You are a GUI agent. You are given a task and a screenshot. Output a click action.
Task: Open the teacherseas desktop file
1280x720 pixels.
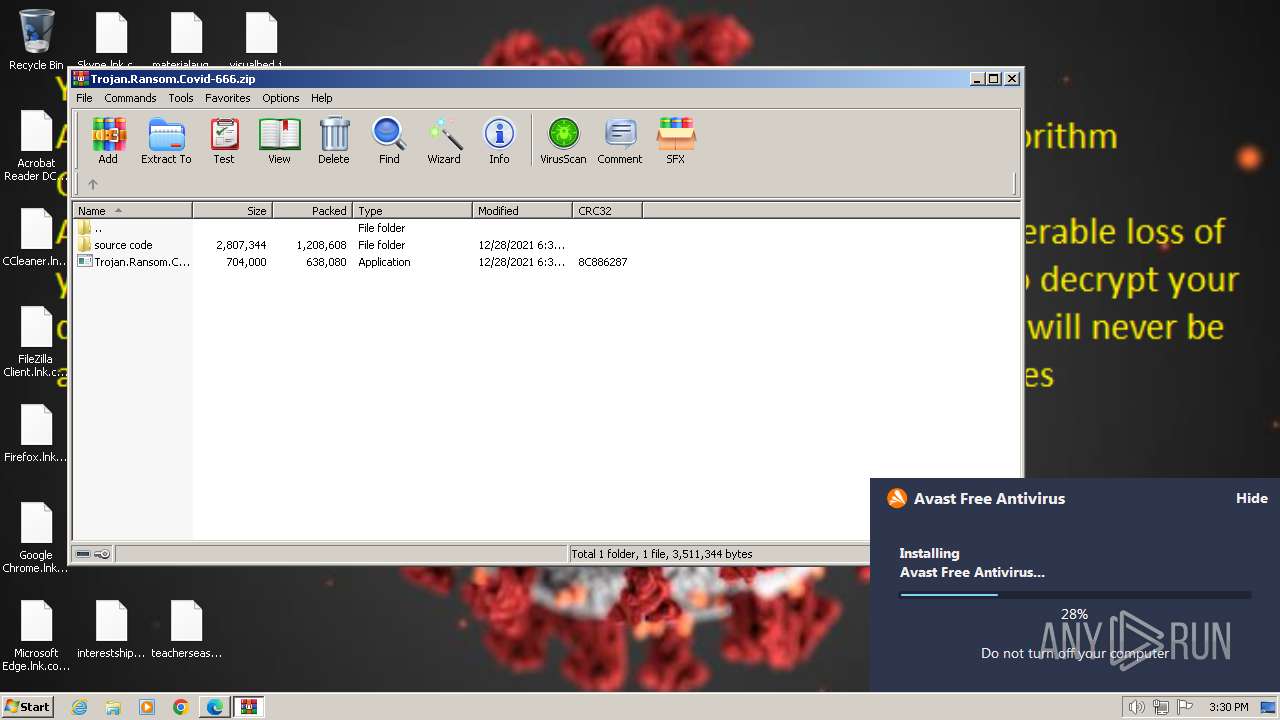186,629
